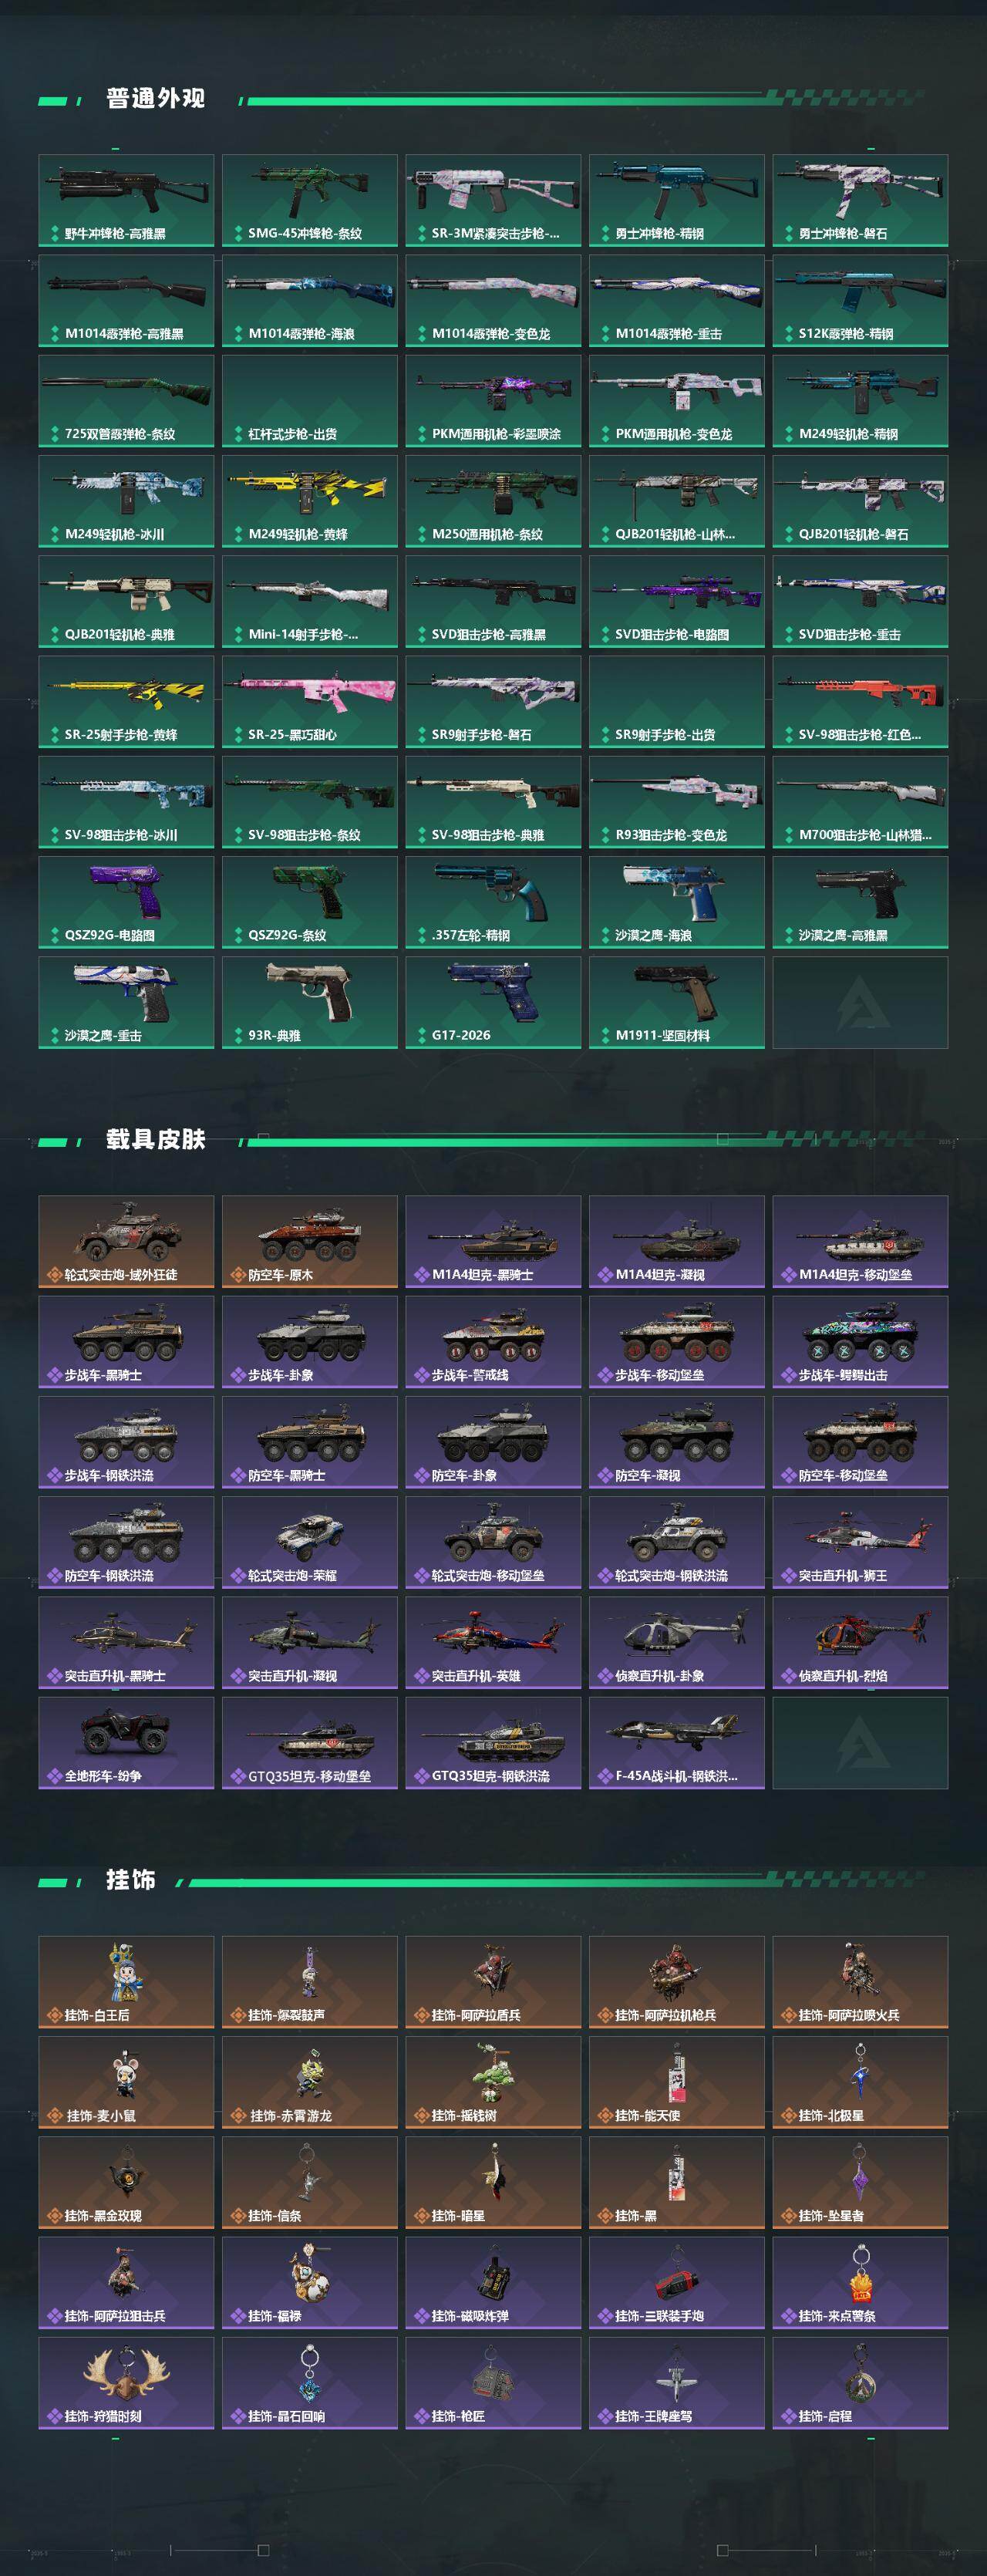Select the .357左轮-精钢 revolver skin
This screenshot has width=987, height=2576.
pos(493,902)
